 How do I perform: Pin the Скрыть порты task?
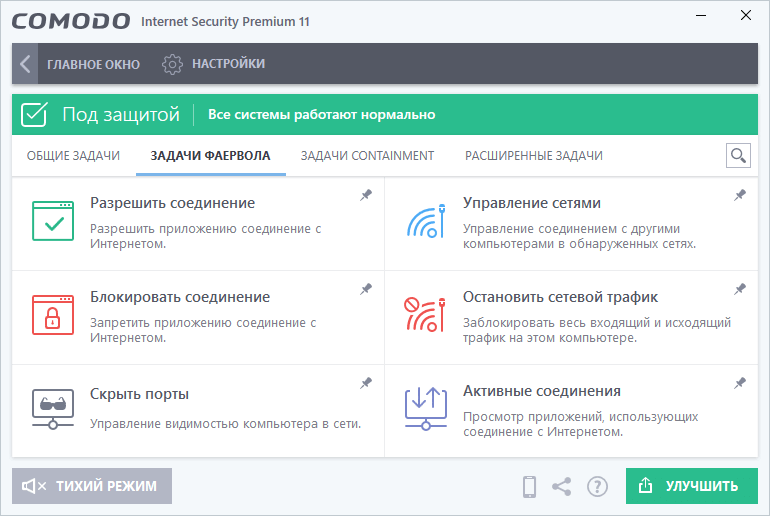(366, 383)
